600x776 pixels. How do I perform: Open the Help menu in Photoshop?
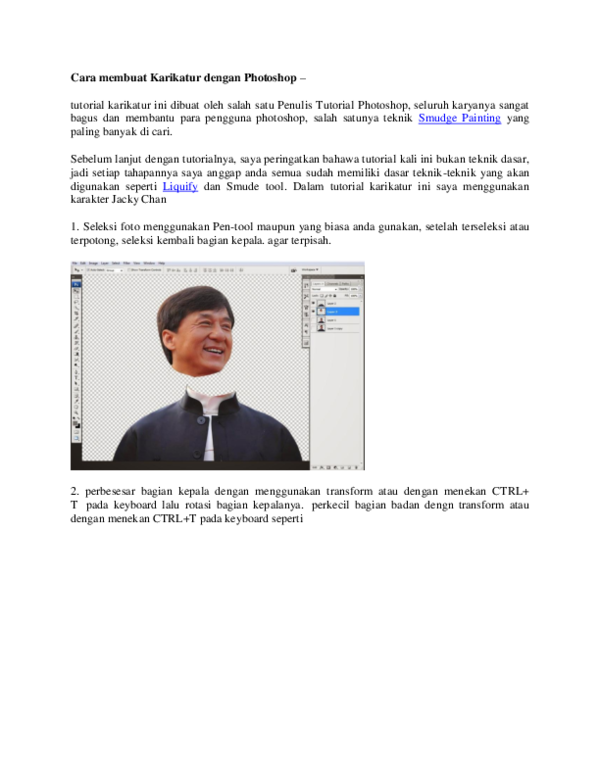point(161,263)
